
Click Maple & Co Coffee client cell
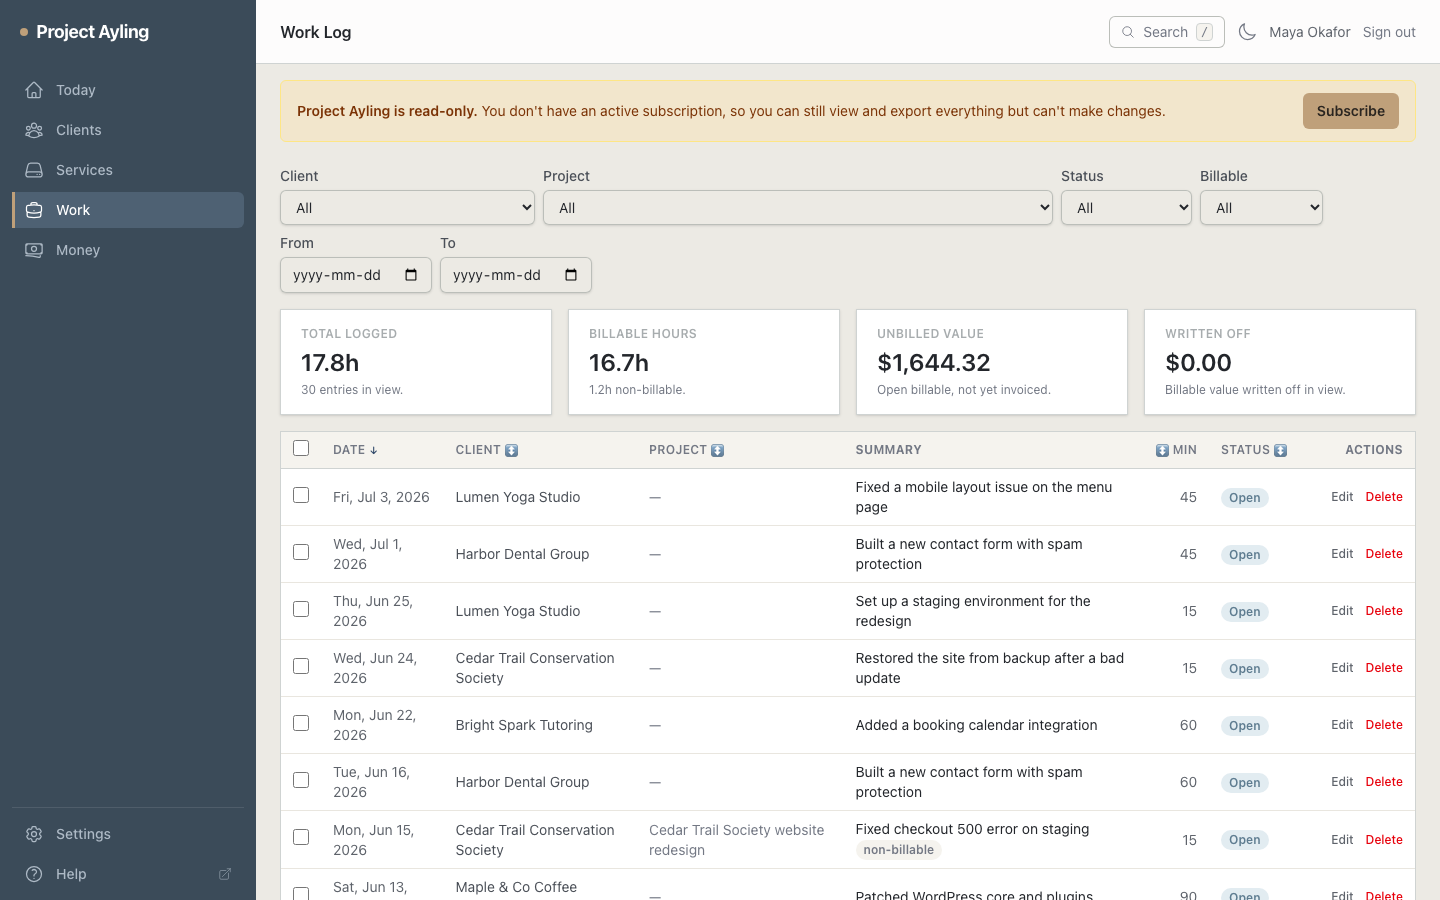point(516,887)
